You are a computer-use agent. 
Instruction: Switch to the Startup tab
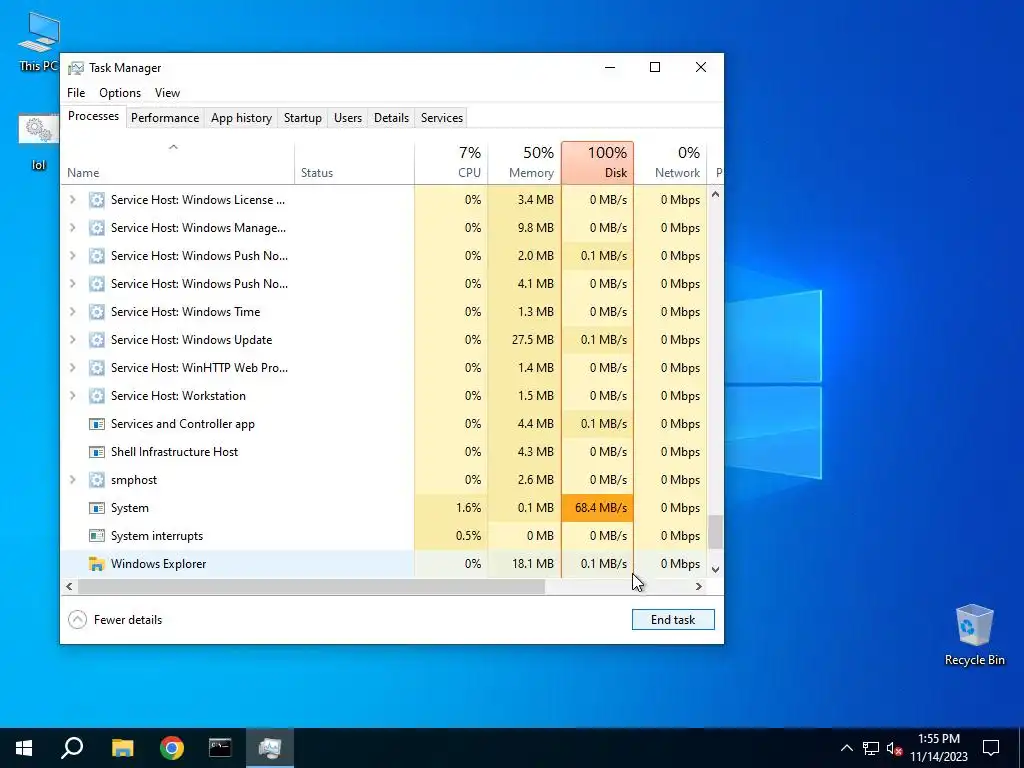coord(302,118)
